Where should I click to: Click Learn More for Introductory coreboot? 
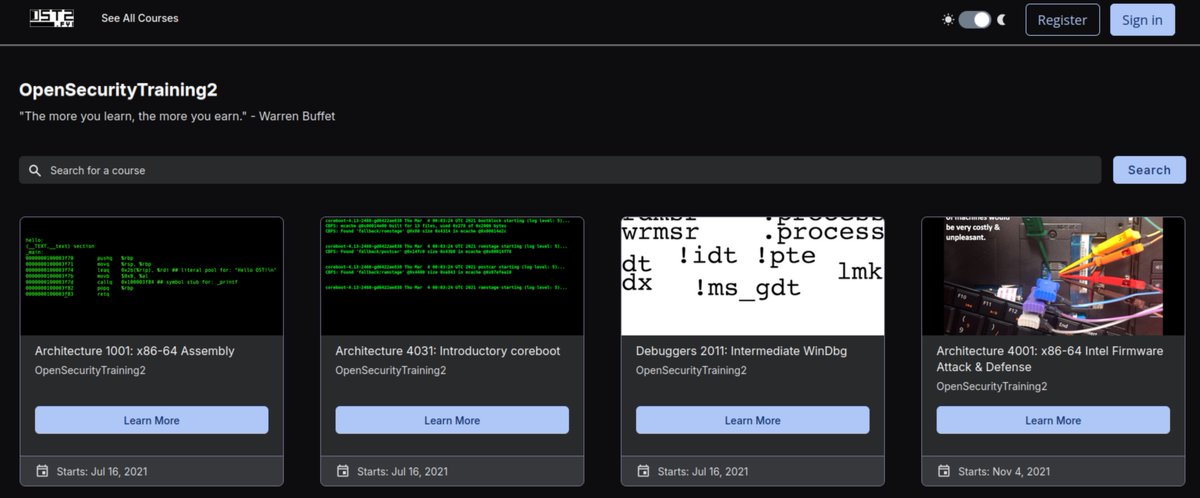[452, 420]
